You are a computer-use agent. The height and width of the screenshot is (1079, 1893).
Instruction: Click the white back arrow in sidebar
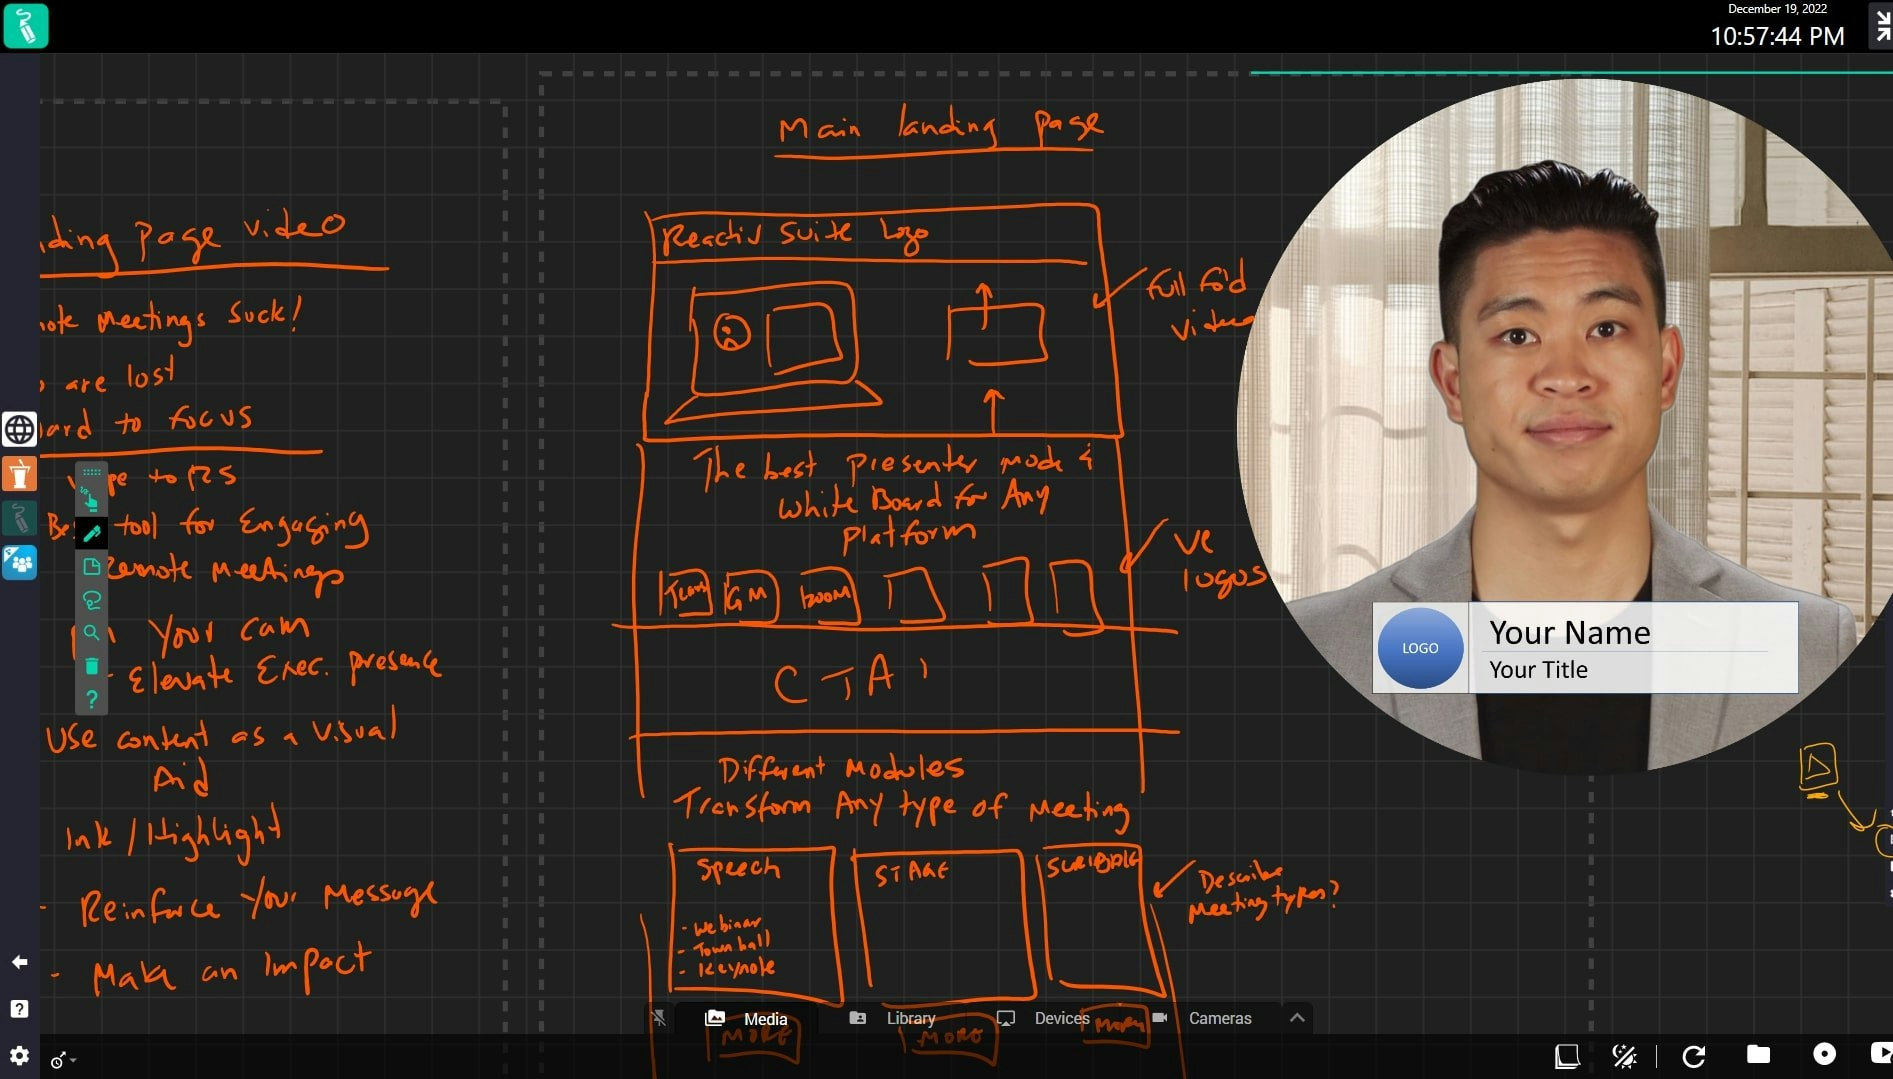(19, 962)
